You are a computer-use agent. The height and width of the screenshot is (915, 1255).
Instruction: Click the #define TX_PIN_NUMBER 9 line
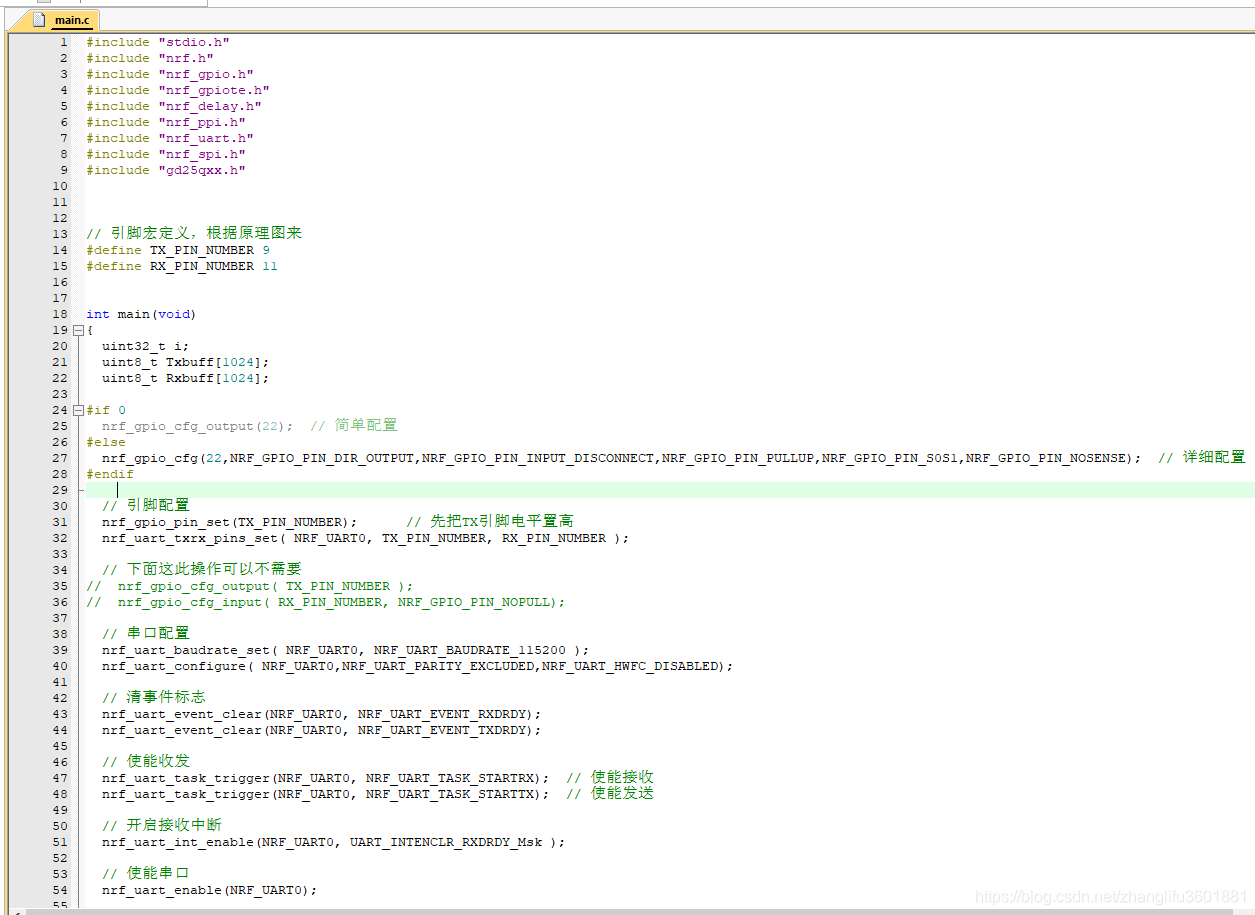point(178,250)
